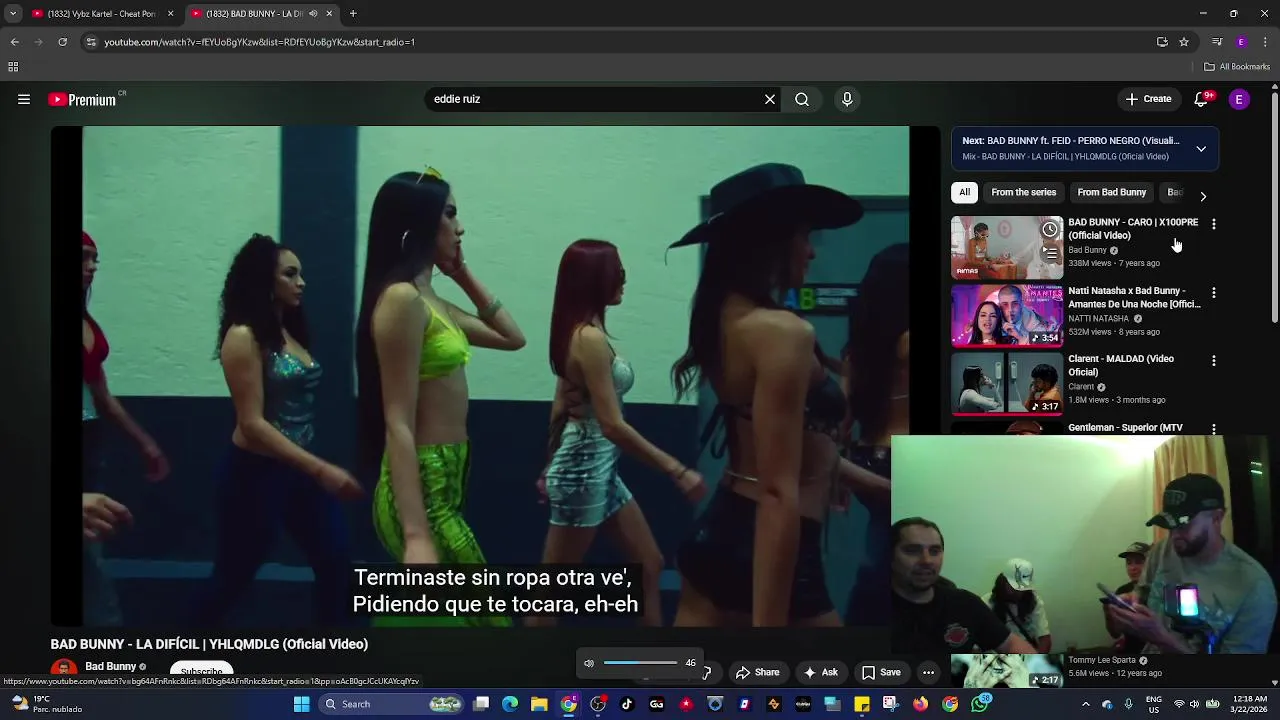Open a new browser tab

[353, 14]
